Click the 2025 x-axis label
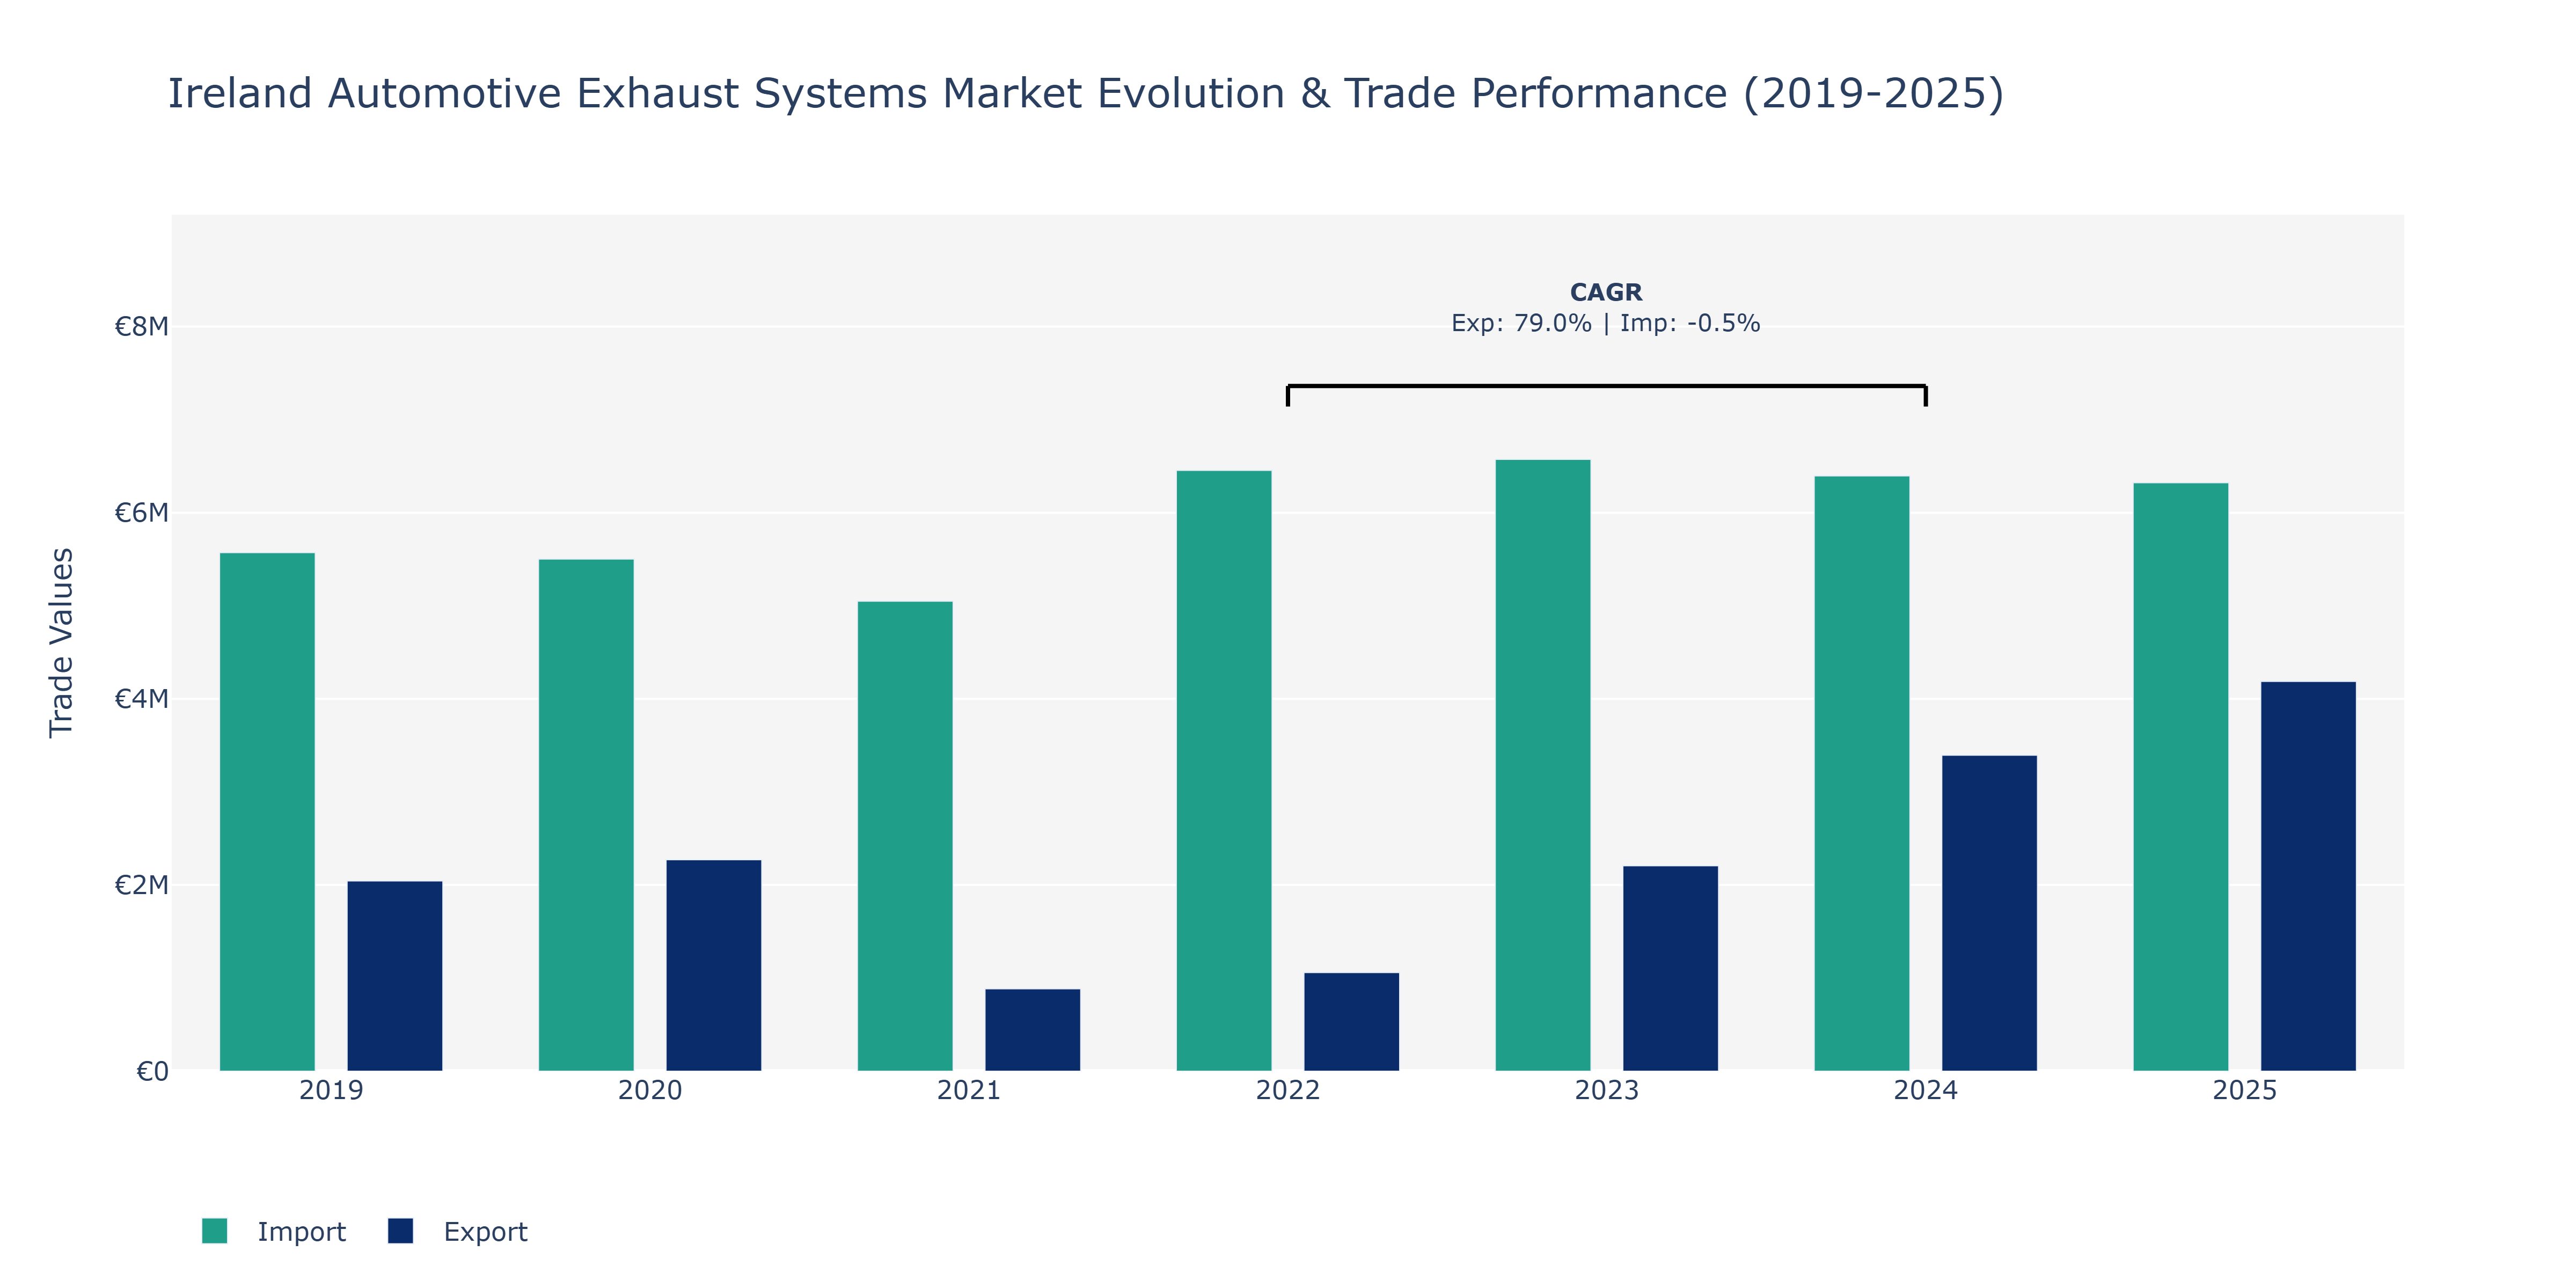The width and height of the screenshot is (2576, 1288). click(x=2245, y=1090)
